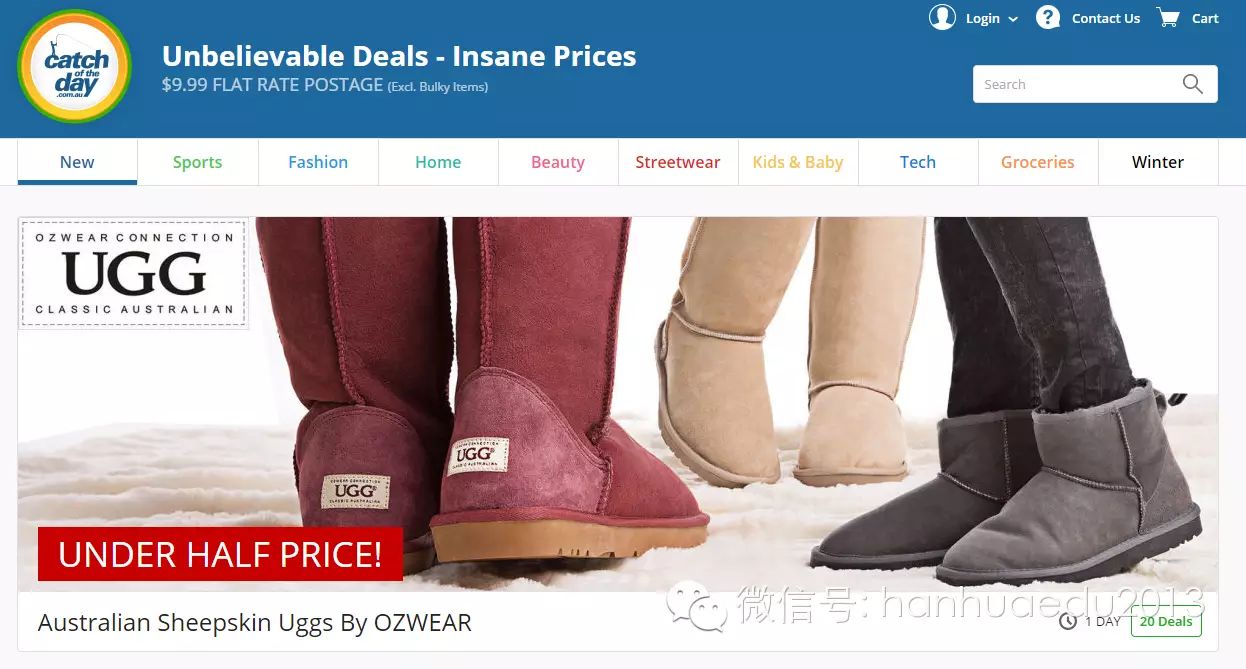Select the Groceries tab
Image resolution: width=1246 pixels, height=669 pixels.
pyautogui.click(x=1038, y=162)
